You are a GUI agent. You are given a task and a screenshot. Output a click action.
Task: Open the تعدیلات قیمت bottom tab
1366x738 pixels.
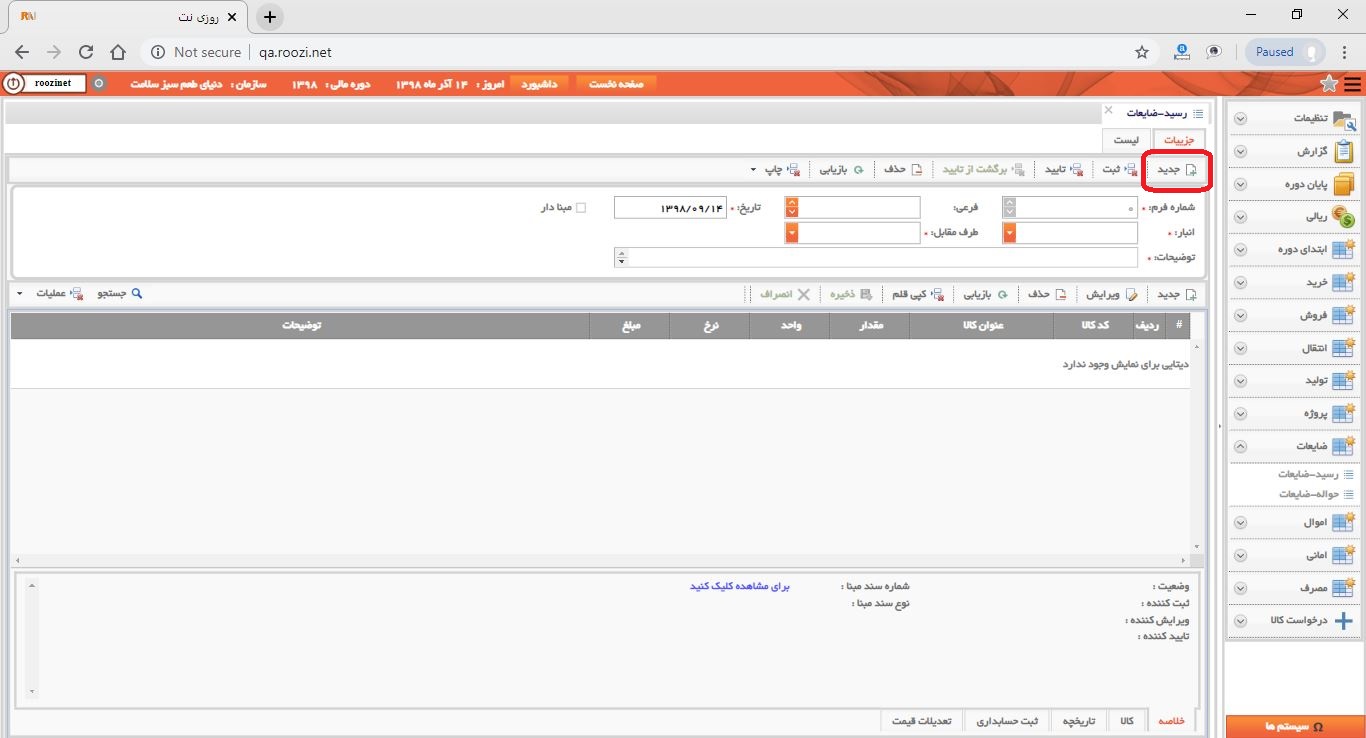pos(924,721)
